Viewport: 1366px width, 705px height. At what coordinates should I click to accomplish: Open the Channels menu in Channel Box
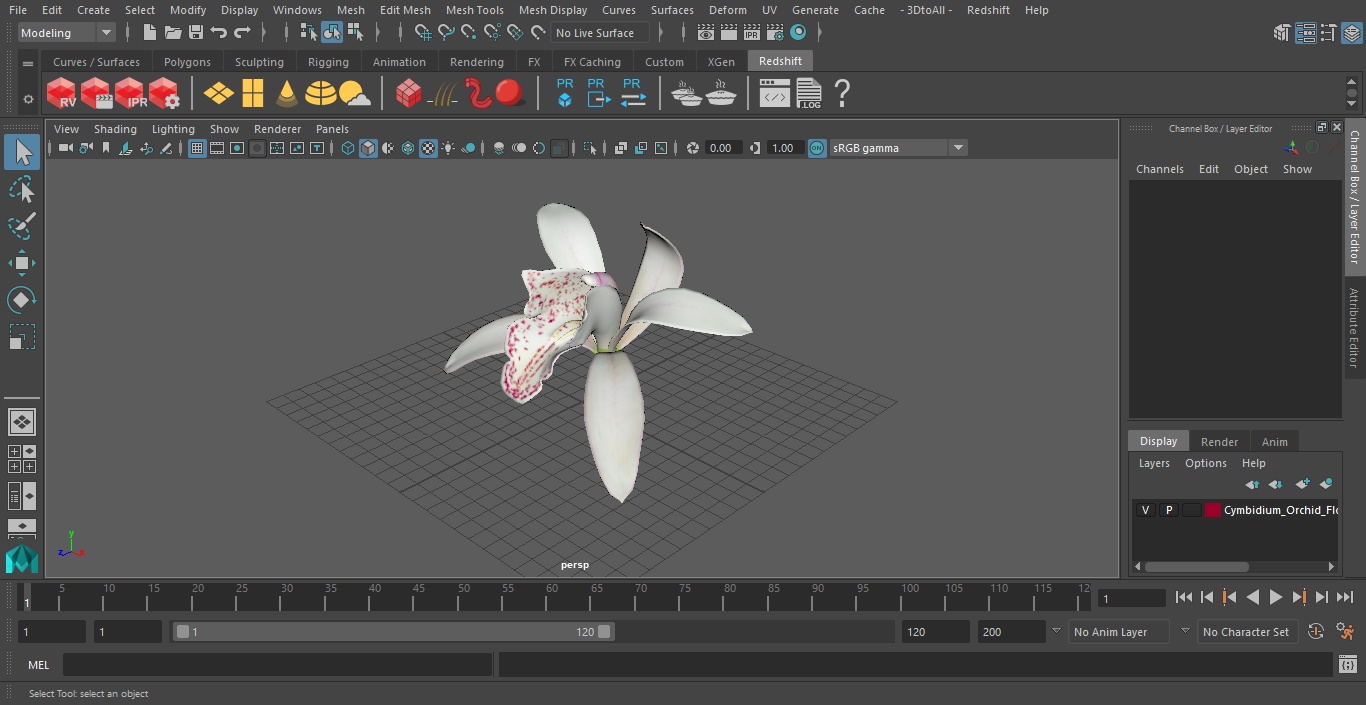1159,169
